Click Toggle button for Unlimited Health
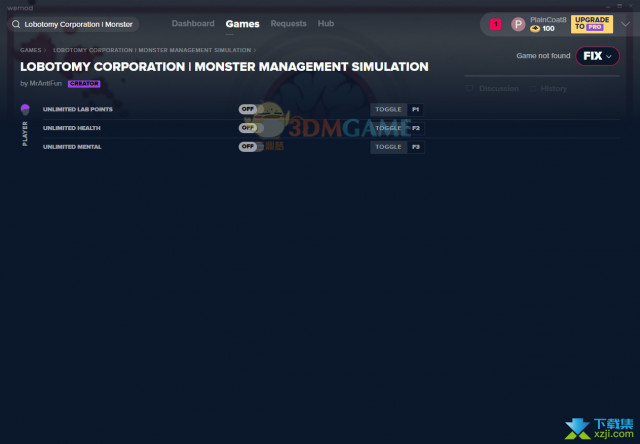The height and width of the screenshot is (444, 640). pyautogui.click(x=388, y=128)
